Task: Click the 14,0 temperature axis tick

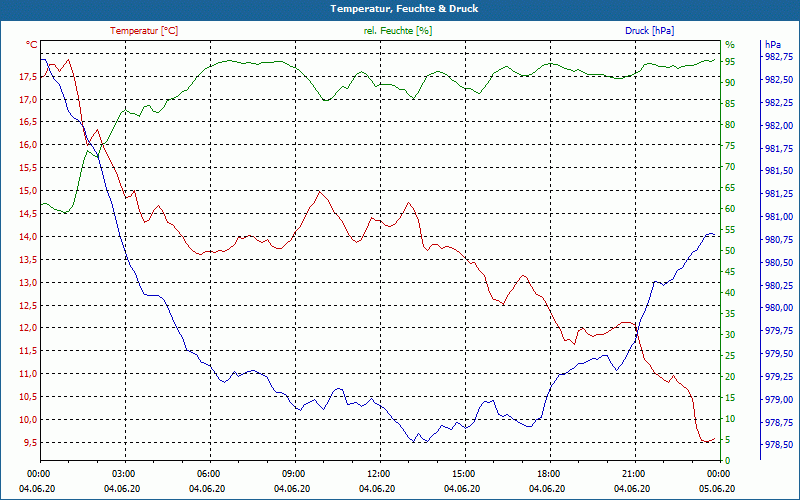Action: tap(28, 237)
